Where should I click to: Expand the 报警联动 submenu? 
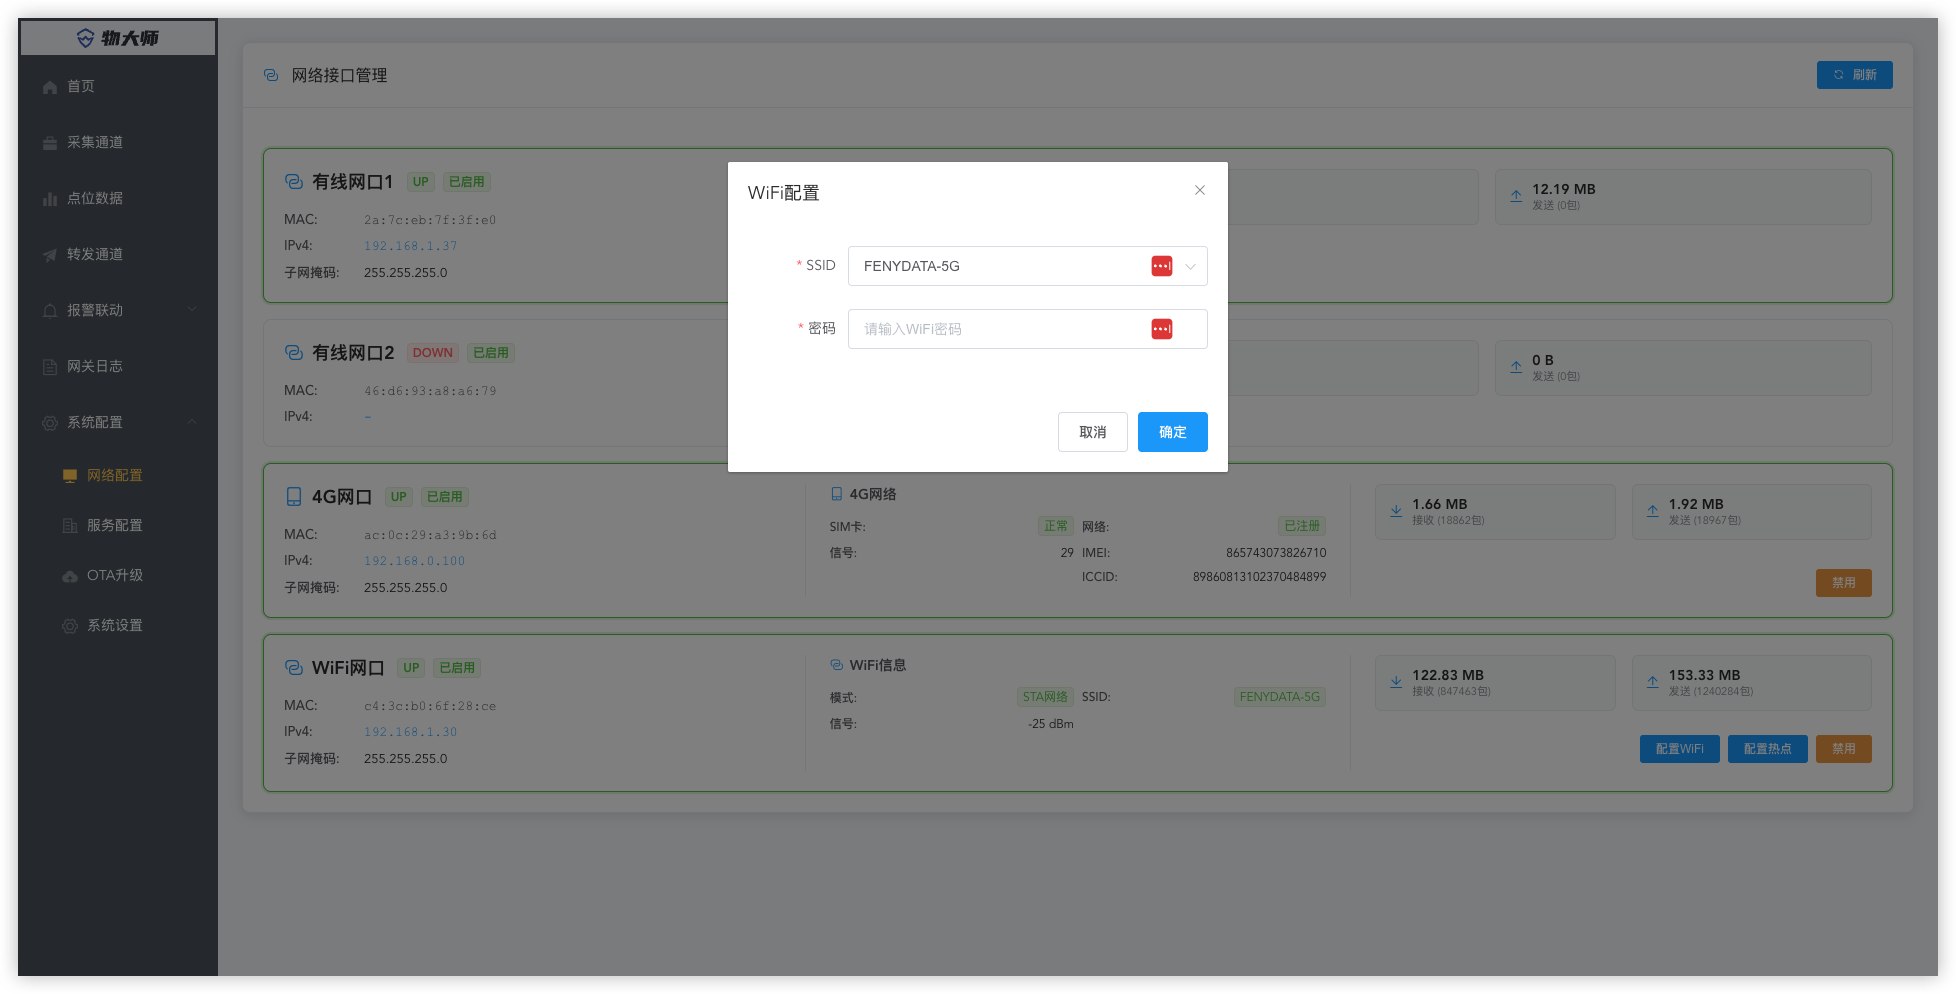(x=192, y=310)
